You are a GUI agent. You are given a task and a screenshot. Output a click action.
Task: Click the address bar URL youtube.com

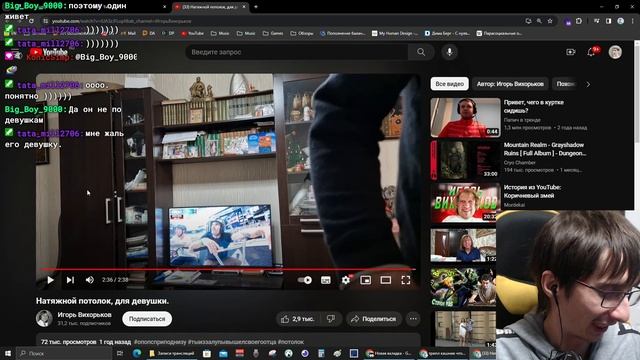(x=121, y=21)
